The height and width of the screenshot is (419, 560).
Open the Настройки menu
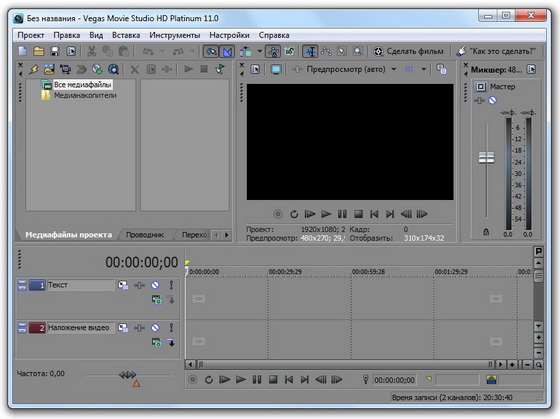[229, 35]
